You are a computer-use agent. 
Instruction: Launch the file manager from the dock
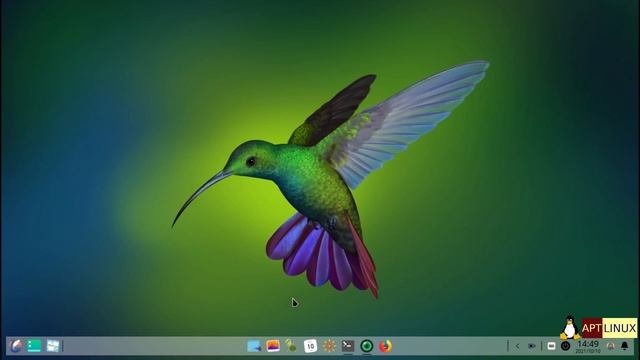point(254,346)
